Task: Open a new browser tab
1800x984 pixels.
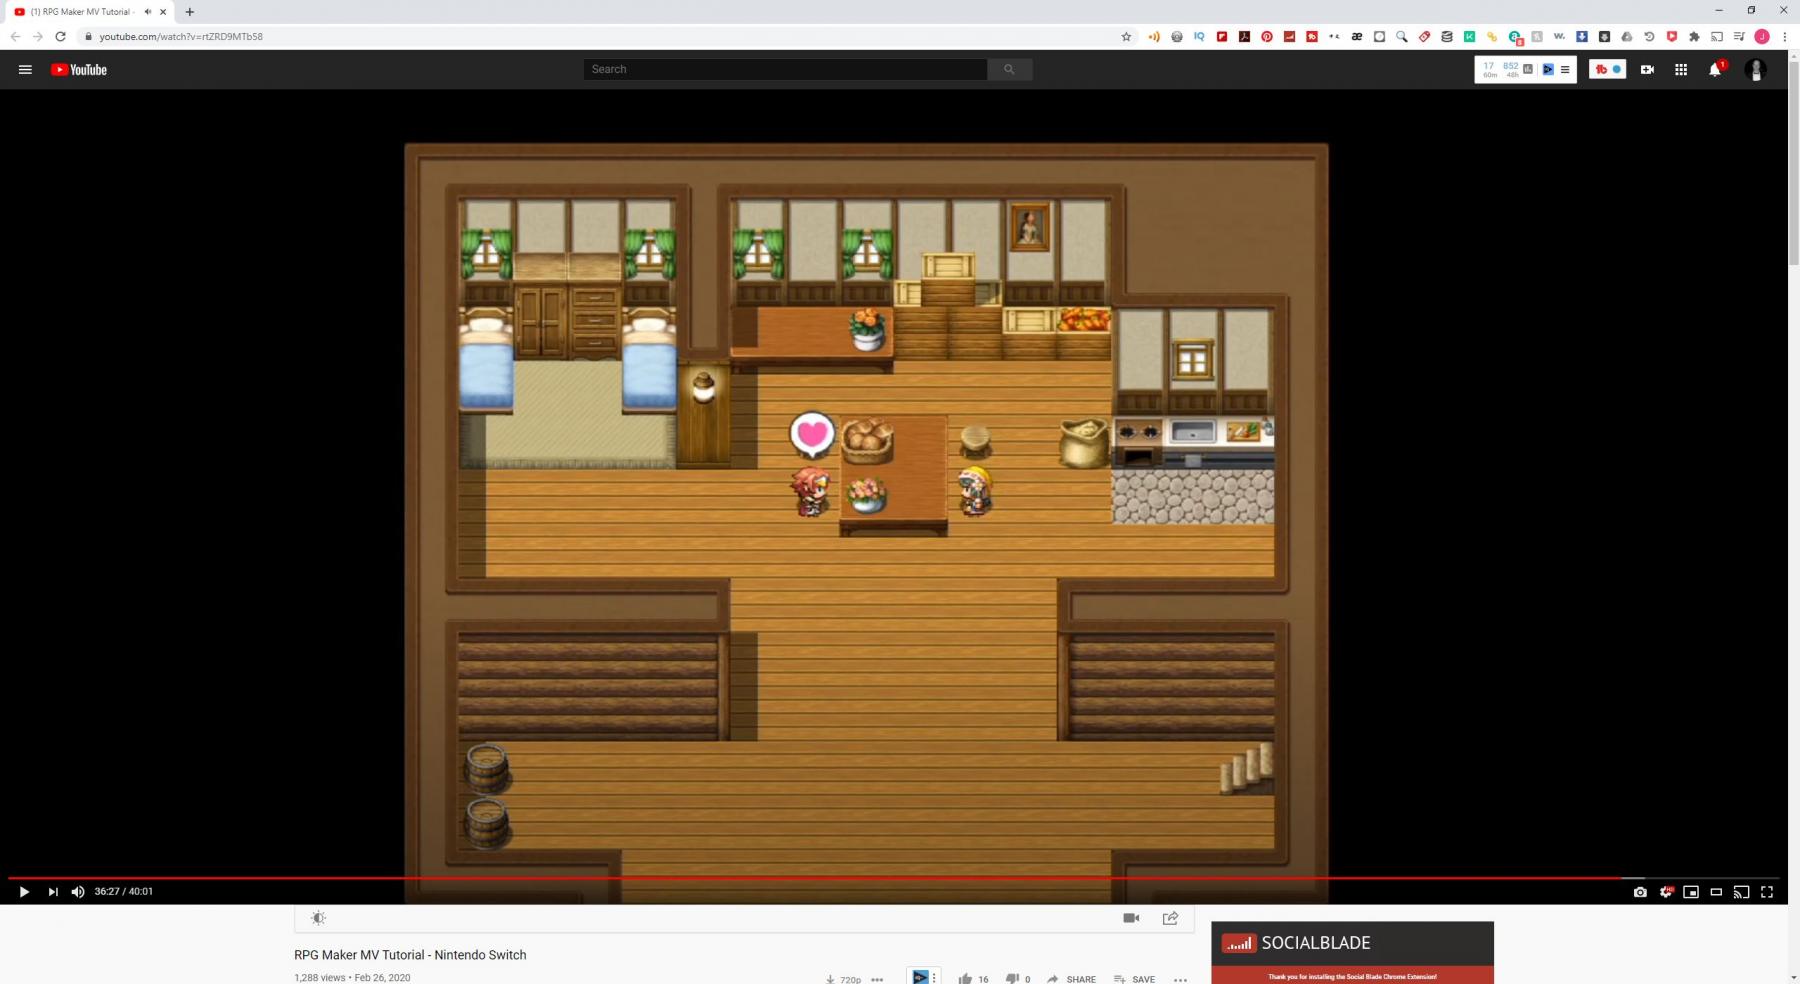Action: pyautogui.click(x=190, y=12)
